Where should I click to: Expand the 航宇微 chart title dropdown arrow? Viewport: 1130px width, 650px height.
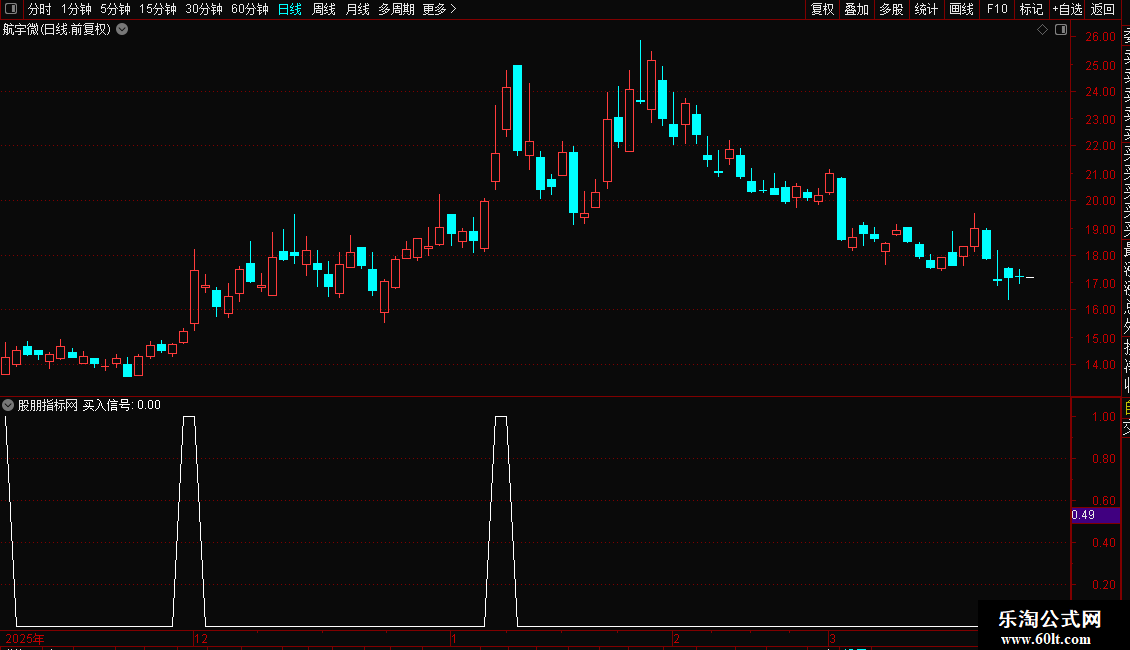pyautogui.click(x=123, y=30)
